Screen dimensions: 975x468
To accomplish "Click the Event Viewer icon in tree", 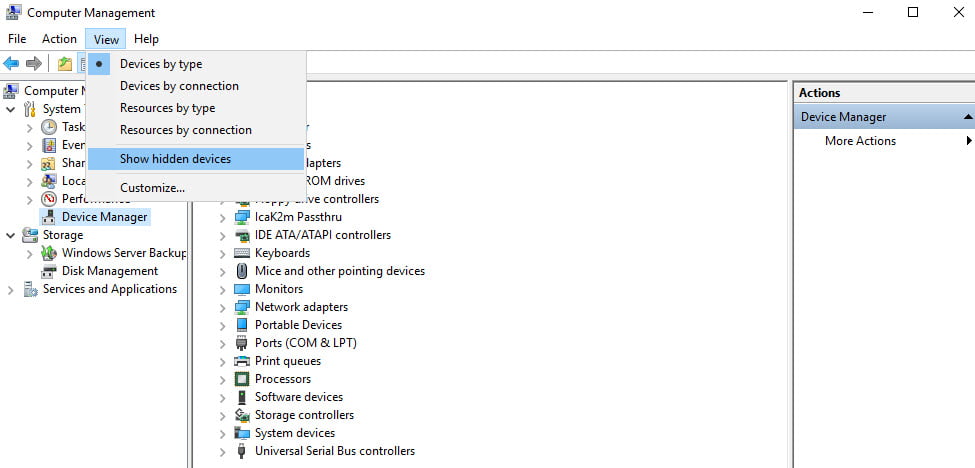I will click(x=49, y=145).
